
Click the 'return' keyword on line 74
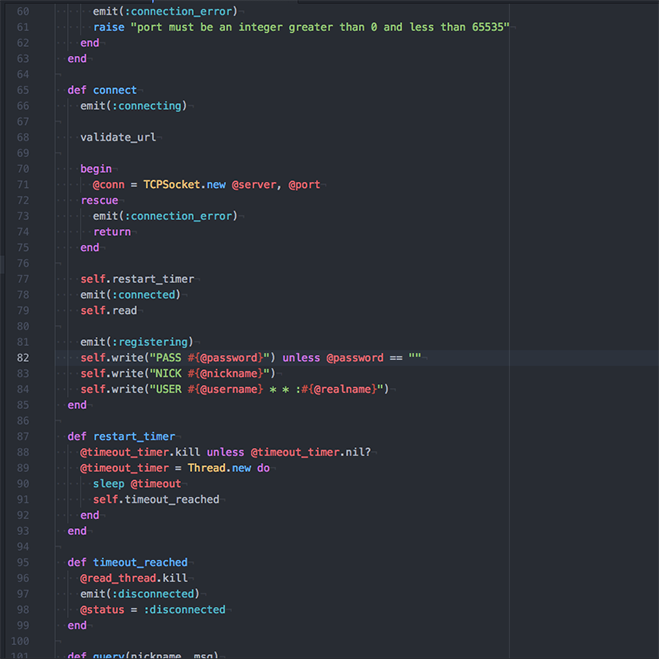(112, 232)
